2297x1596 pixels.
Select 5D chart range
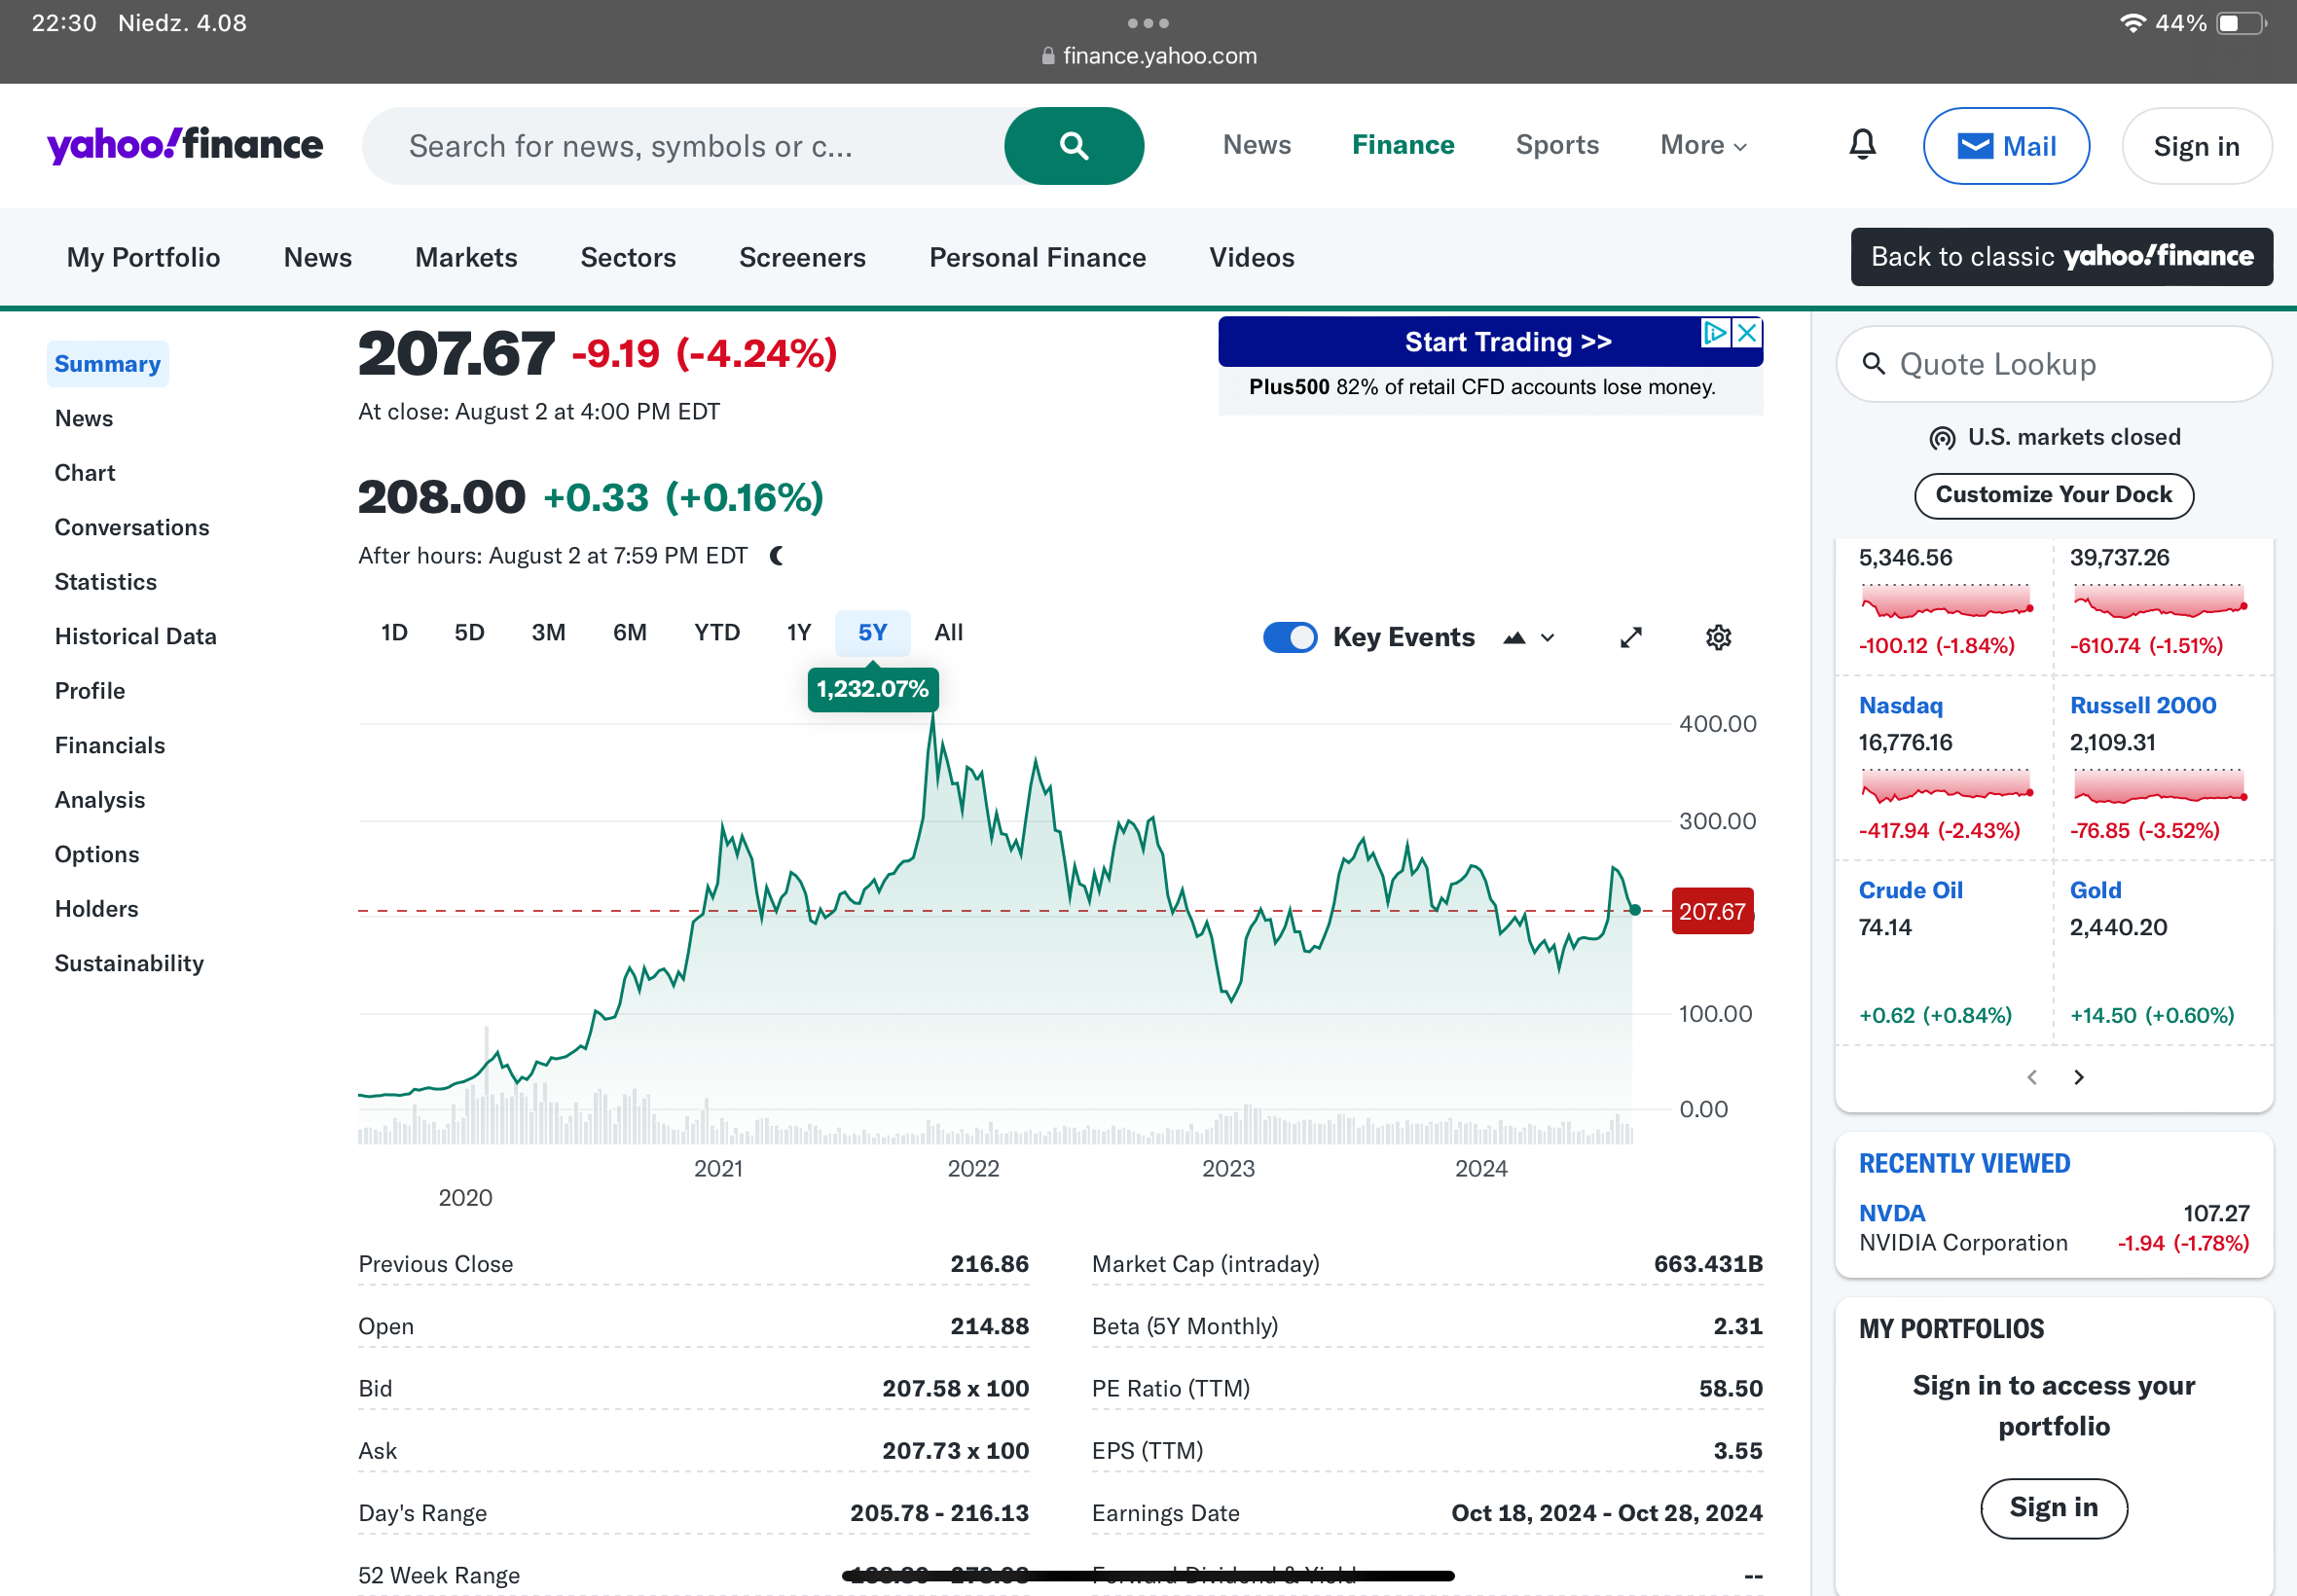tap(469, 632)
